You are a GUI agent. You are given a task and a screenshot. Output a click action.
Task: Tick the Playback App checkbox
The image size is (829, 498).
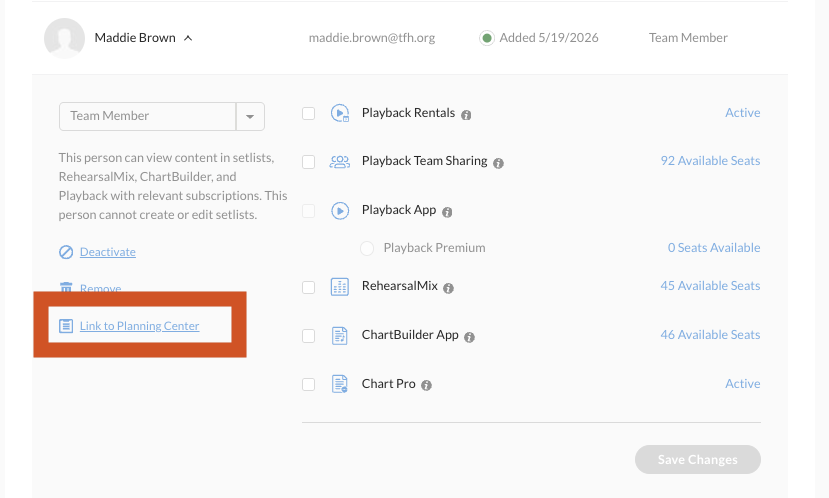pos(308,210)
